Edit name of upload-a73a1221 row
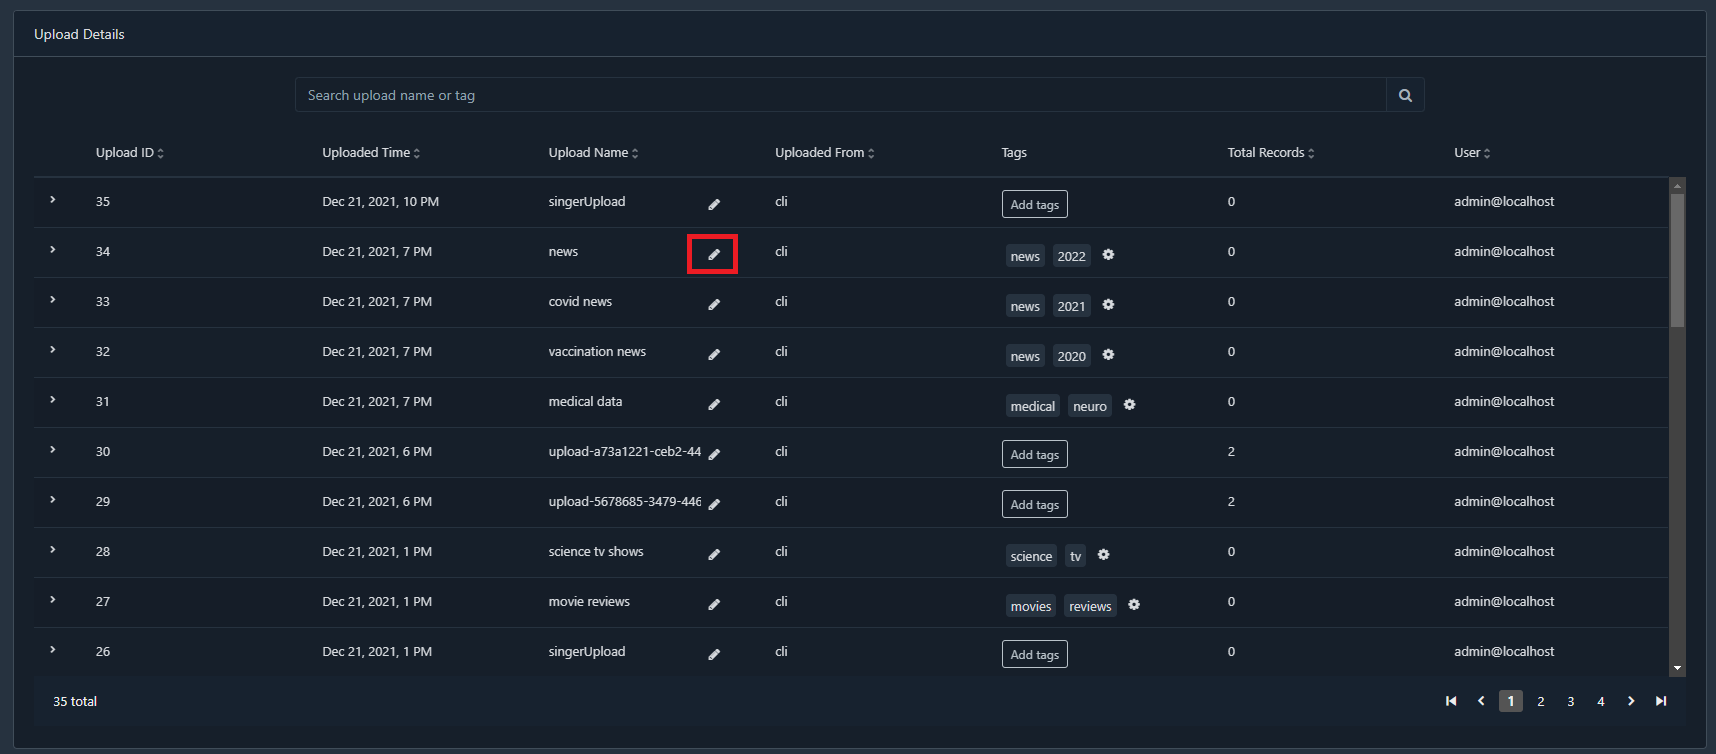The height and width of the screenshot is (754, 1716). [x=714, y=454]
